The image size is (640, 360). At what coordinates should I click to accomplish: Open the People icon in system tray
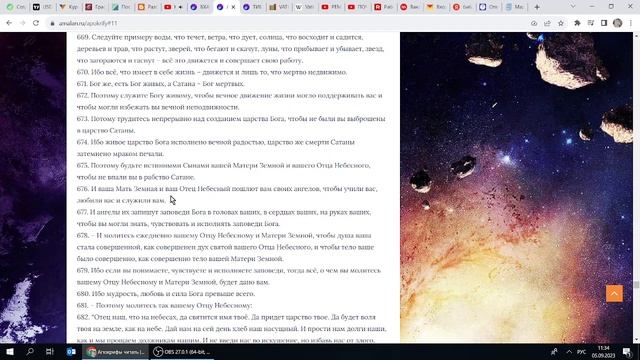554,351
